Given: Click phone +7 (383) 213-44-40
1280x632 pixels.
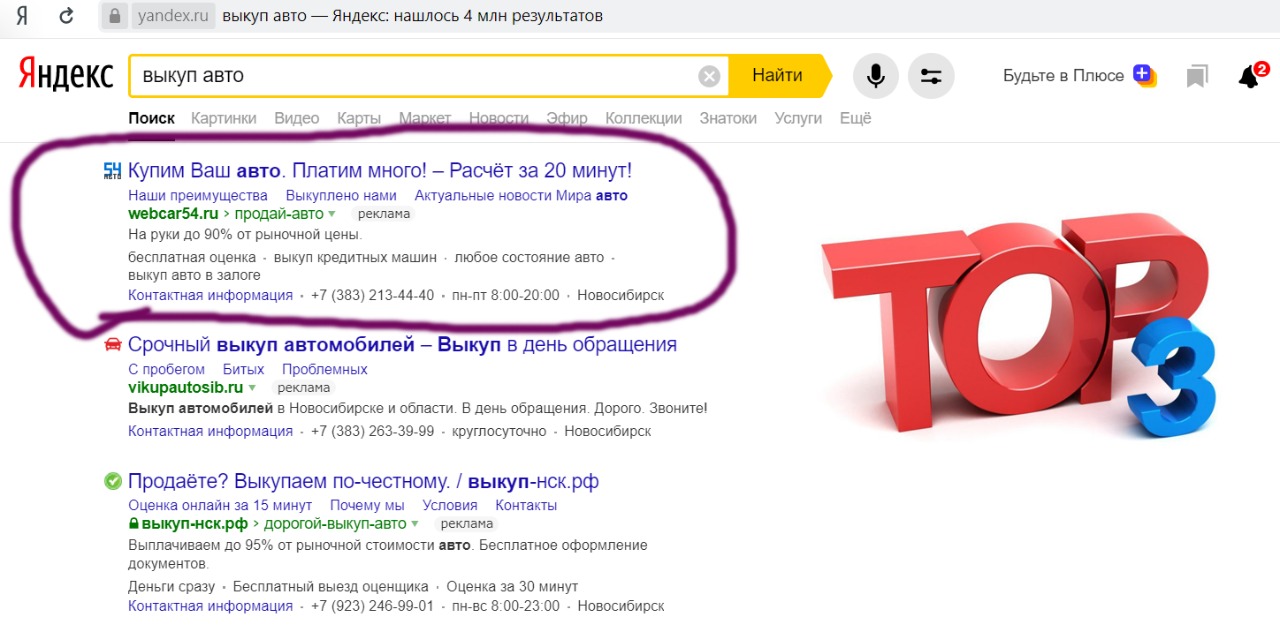Looking at the screenshot, I should (372, 295).
